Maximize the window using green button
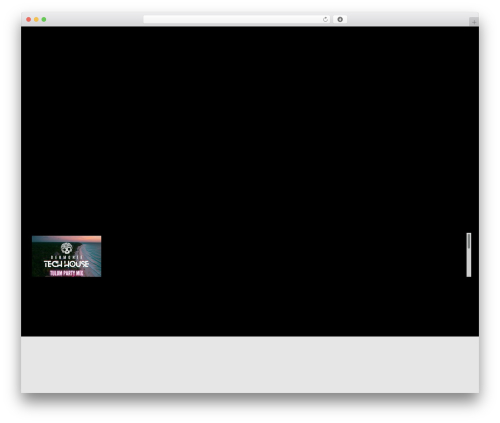The width and height of the screenshot is (500, 423). [x=44, y=20]
